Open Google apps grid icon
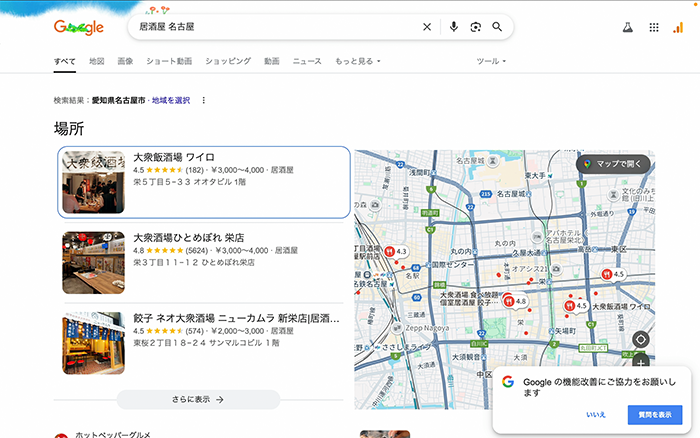 [654, 28]
